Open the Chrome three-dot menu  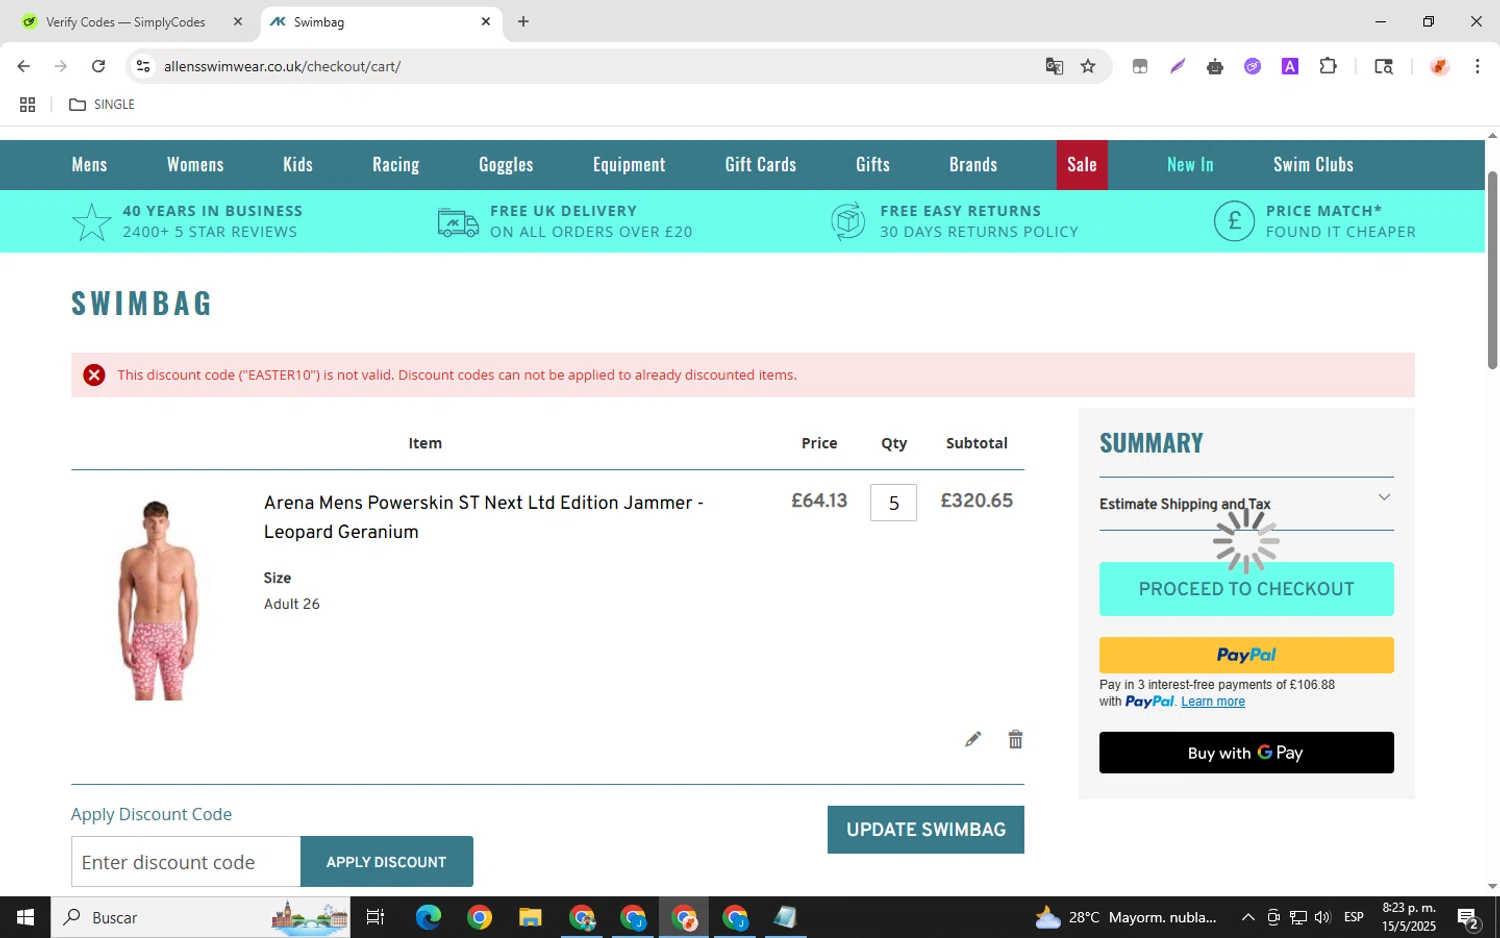pyautogui.click(x=1477, y=66)
